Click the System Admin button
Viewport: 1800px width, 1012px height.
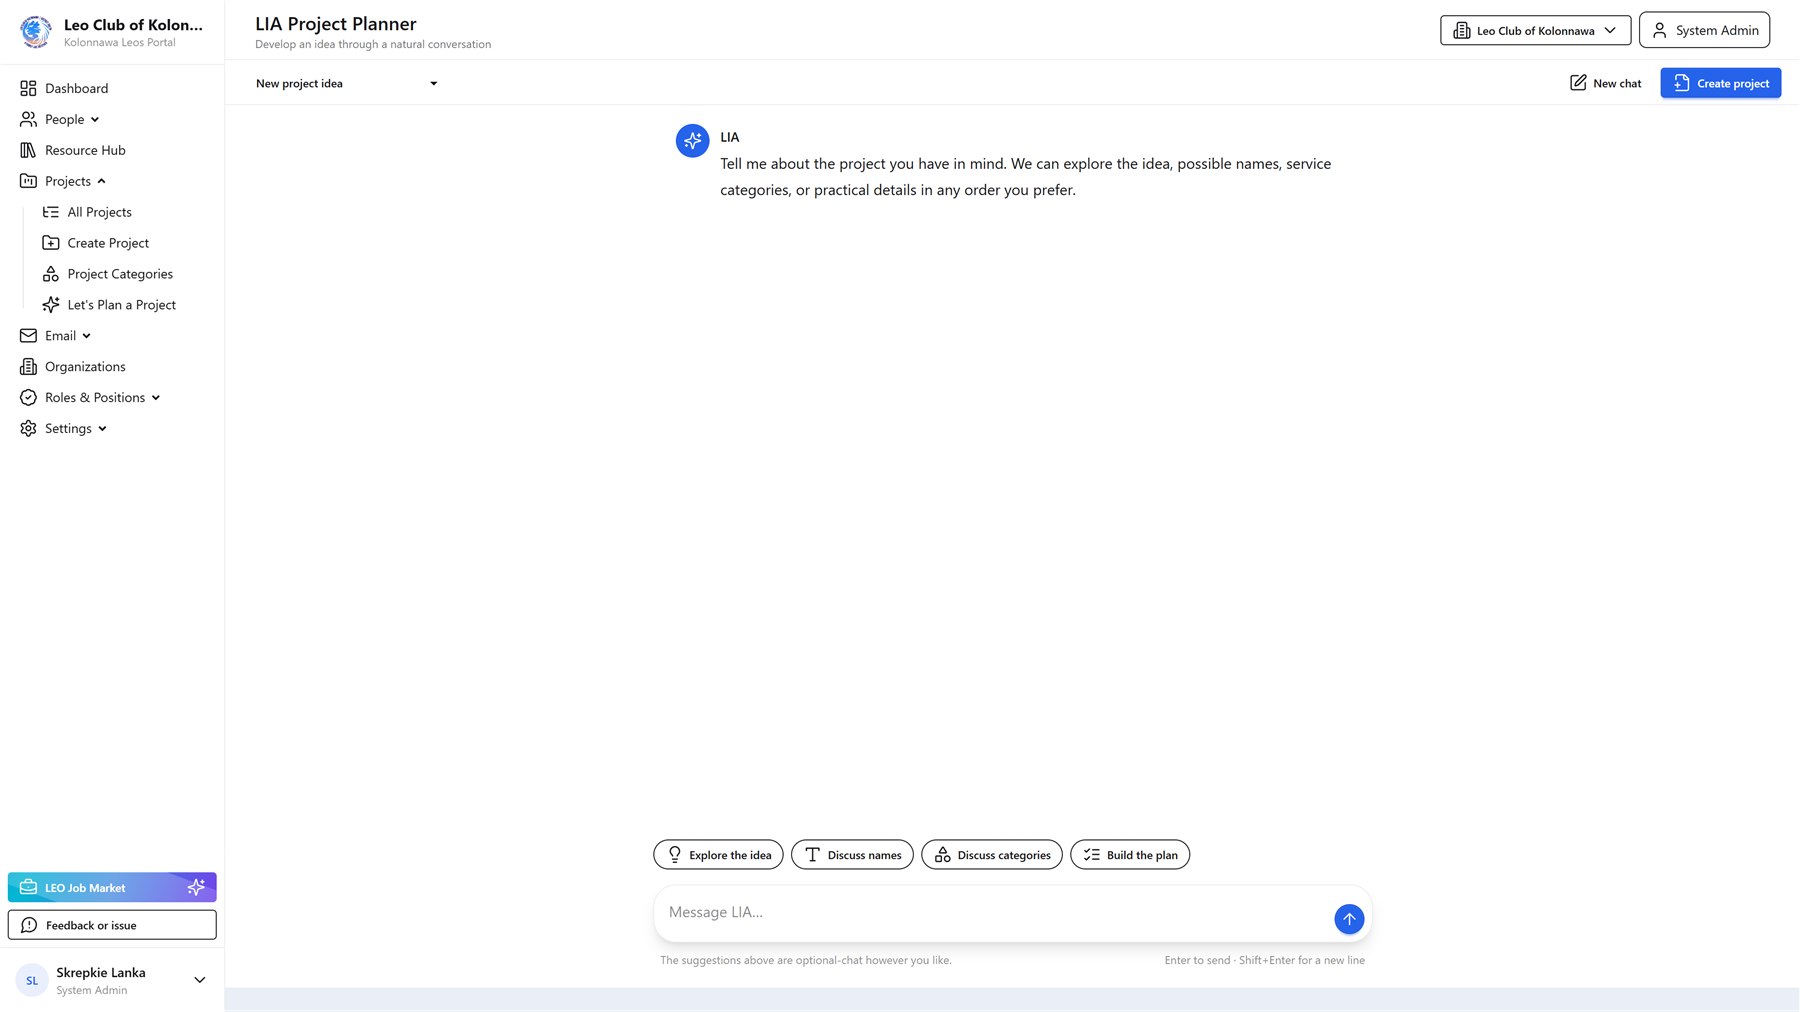(x=1704, y=30)
